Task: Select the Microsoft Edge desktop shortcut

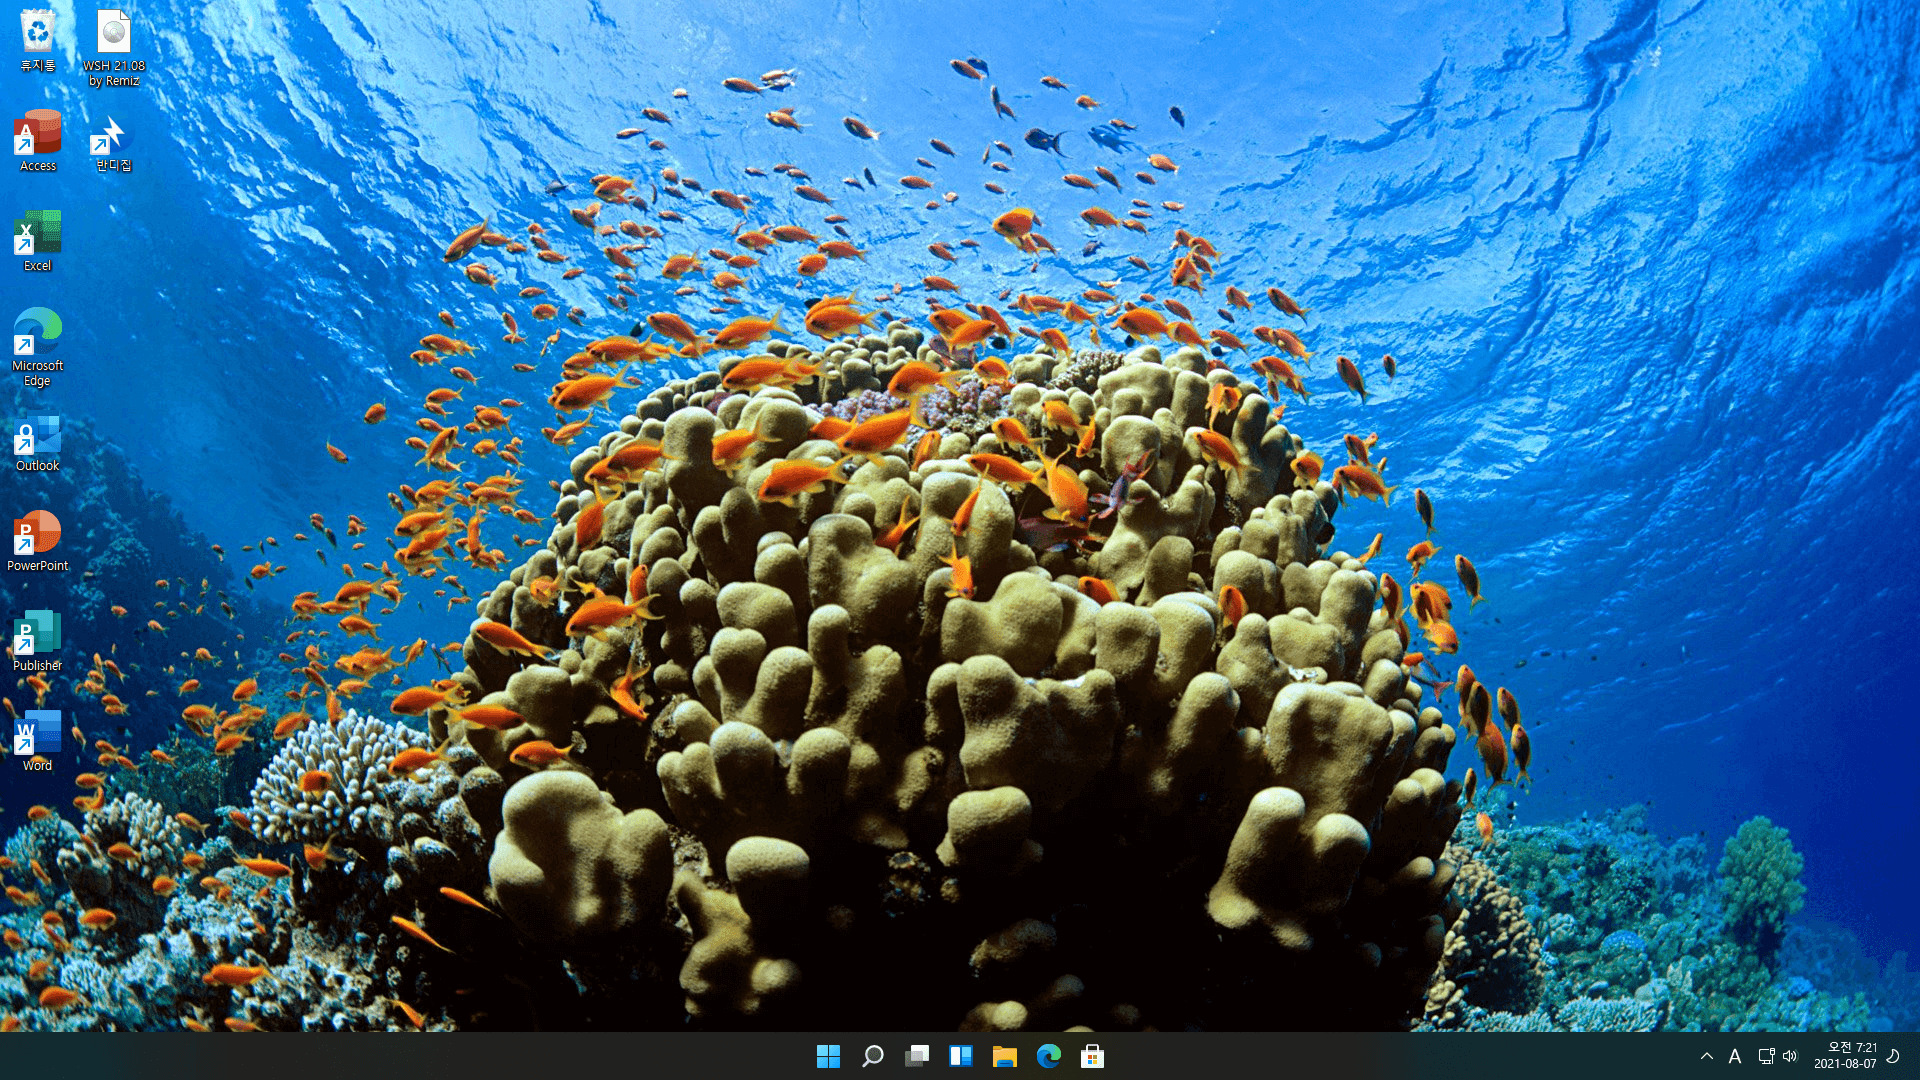Action: (x=38, y=348)
